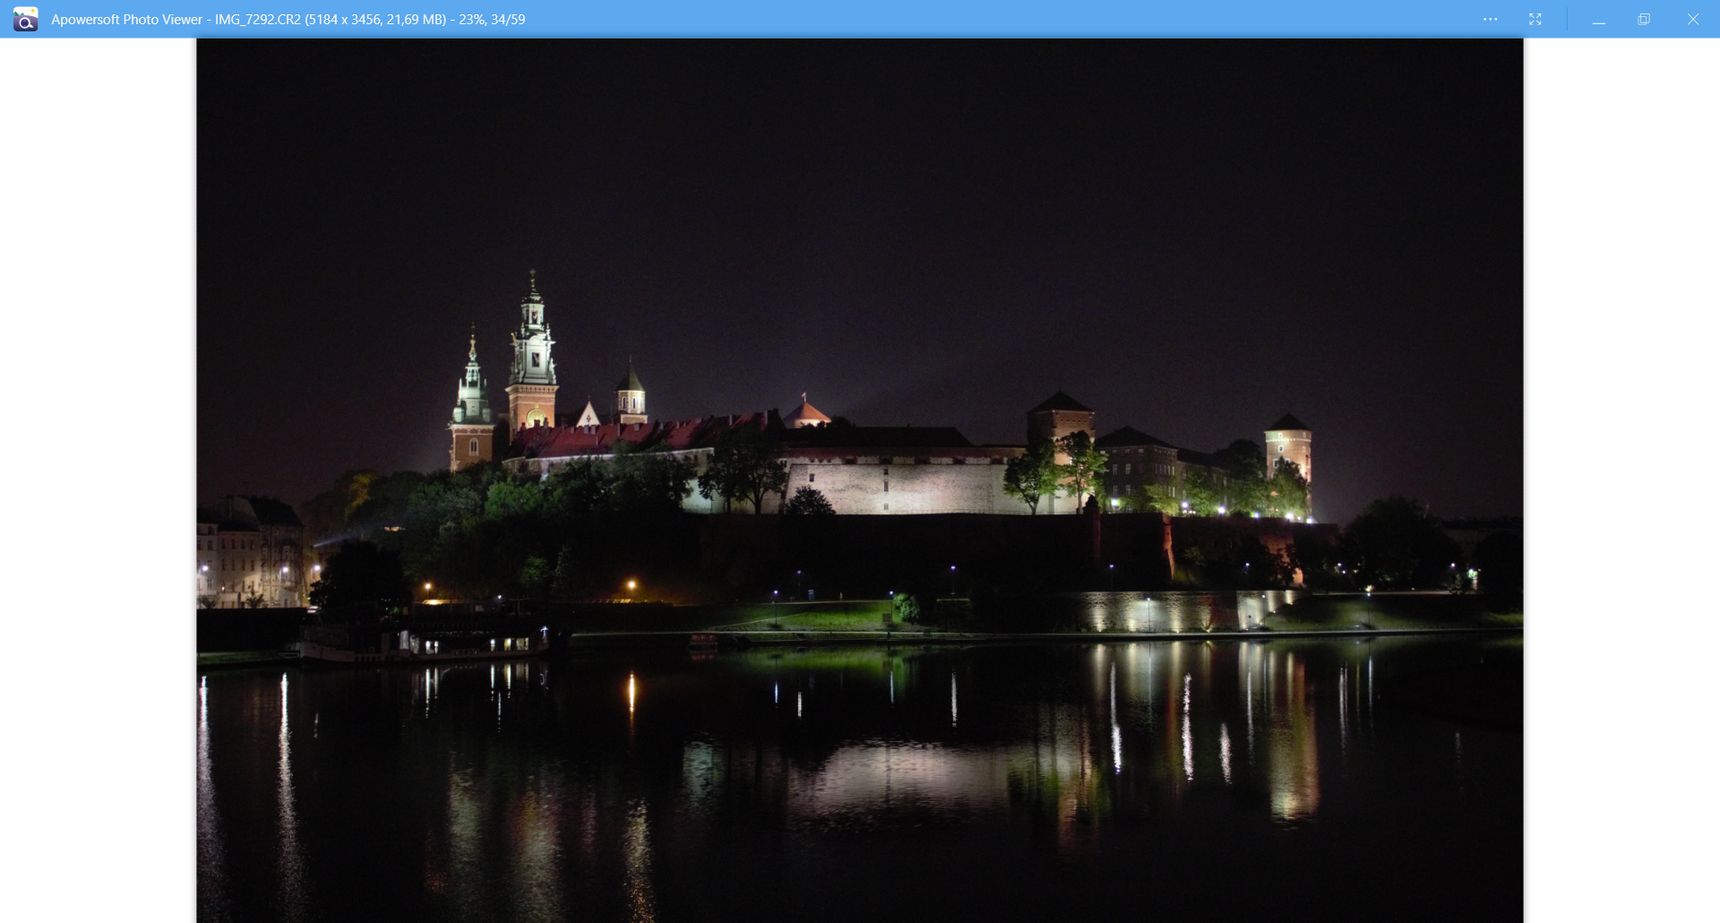Click the displayed castle night photo
The height and width of the screenshot is (923, 1720).
[859, 481]
